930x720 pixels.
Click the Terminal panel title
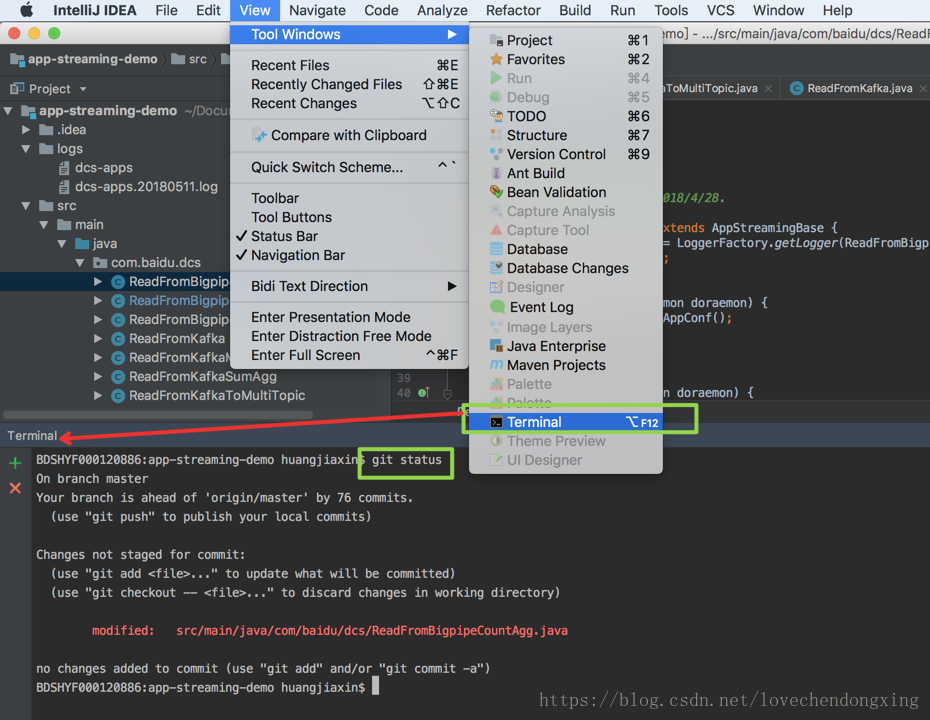pyautogui.click(x=32, y=436)
